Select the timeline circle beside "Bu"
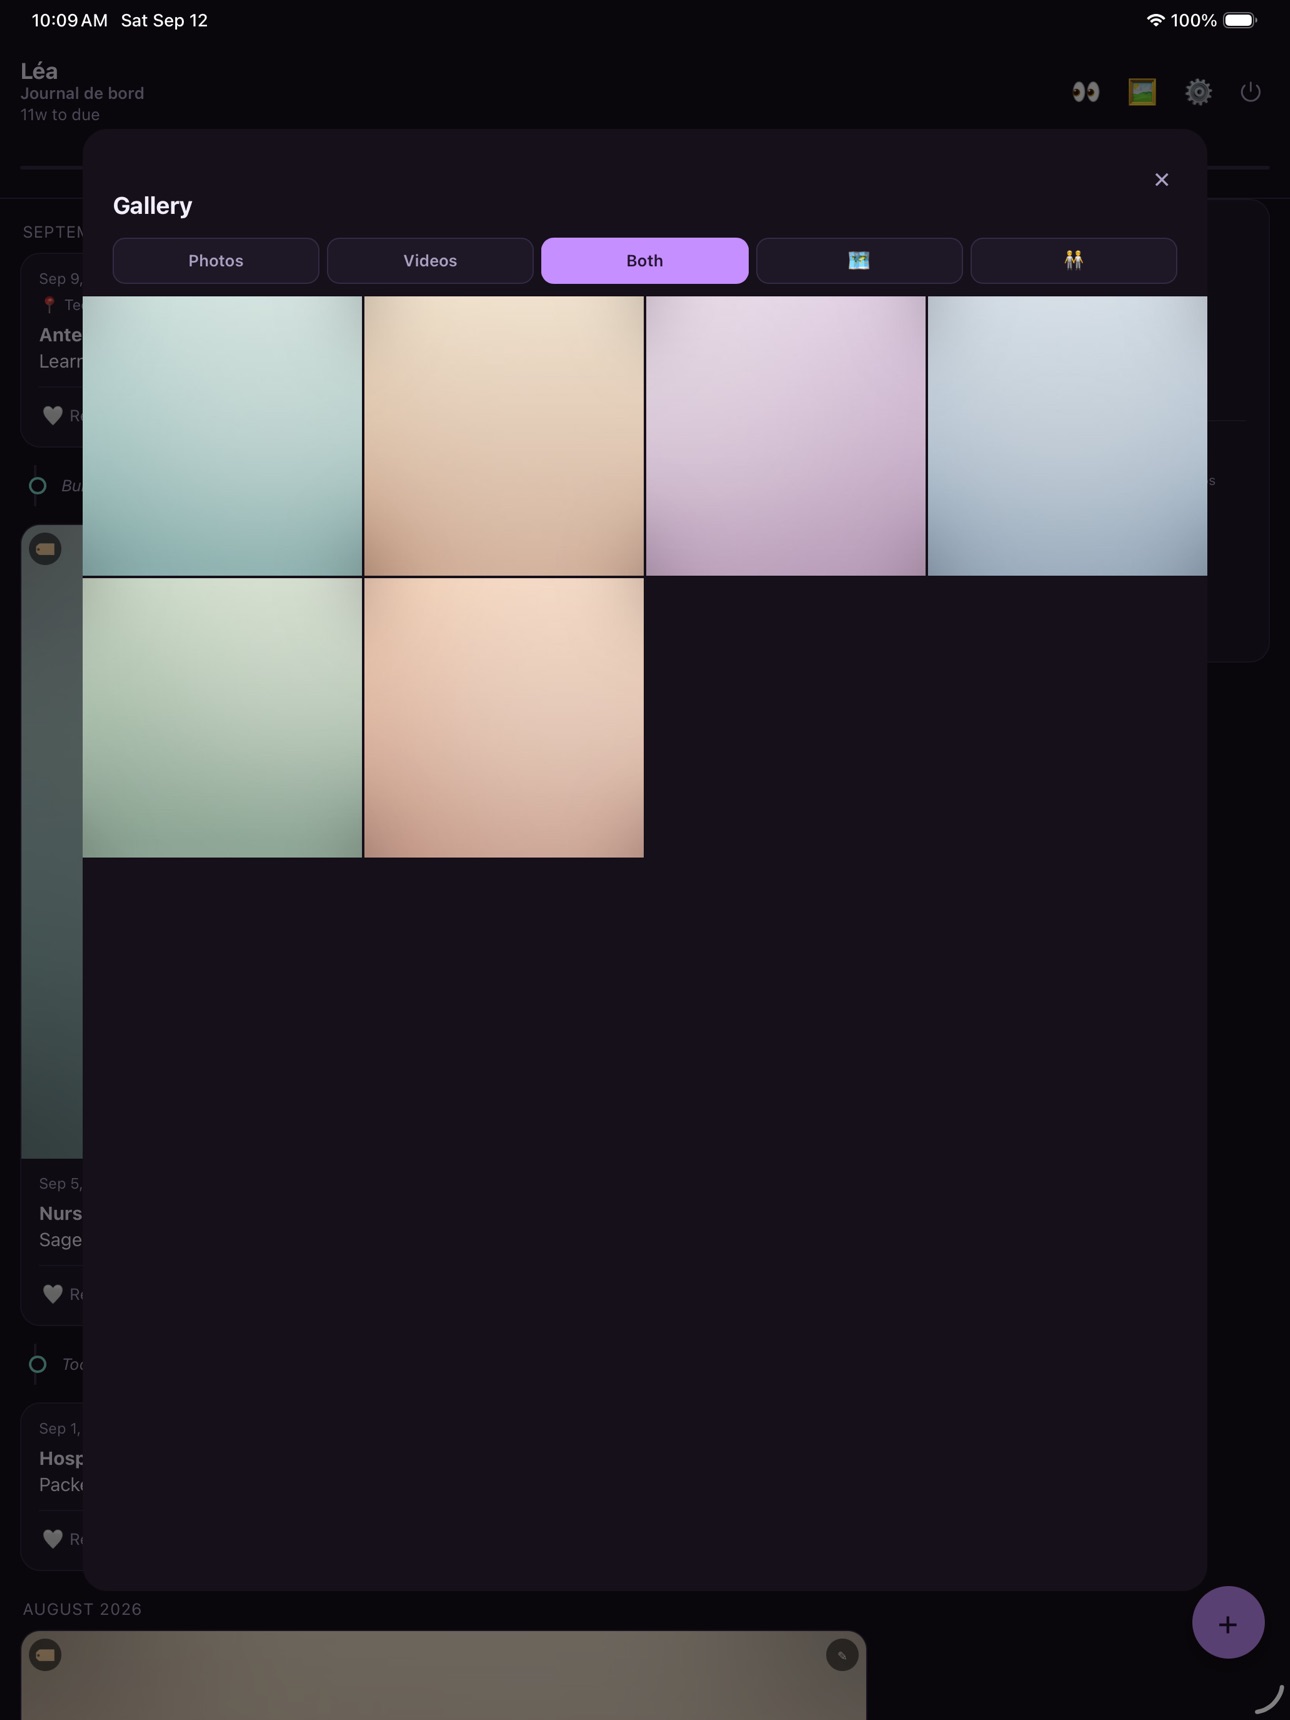This screenshot has width=1290, height=1720. point(38,486)
